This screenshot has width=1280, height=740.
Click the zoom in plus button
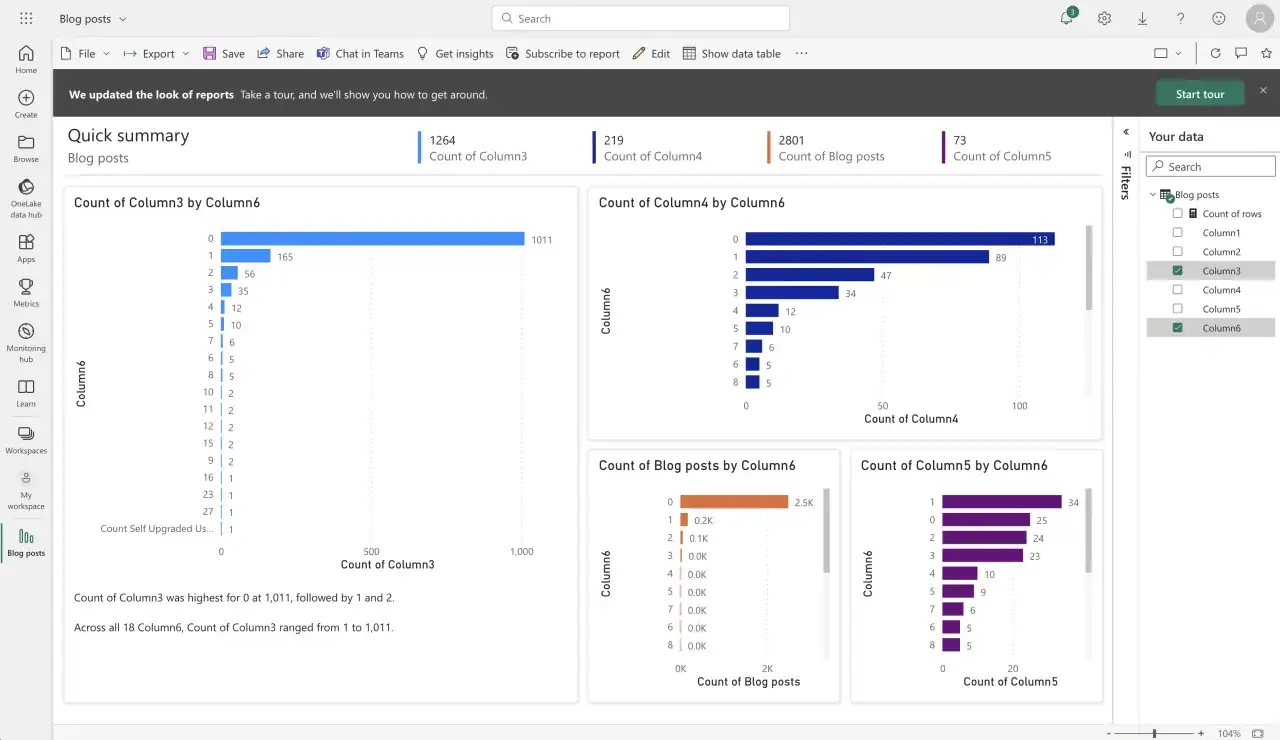click(x=1201, y=733)
